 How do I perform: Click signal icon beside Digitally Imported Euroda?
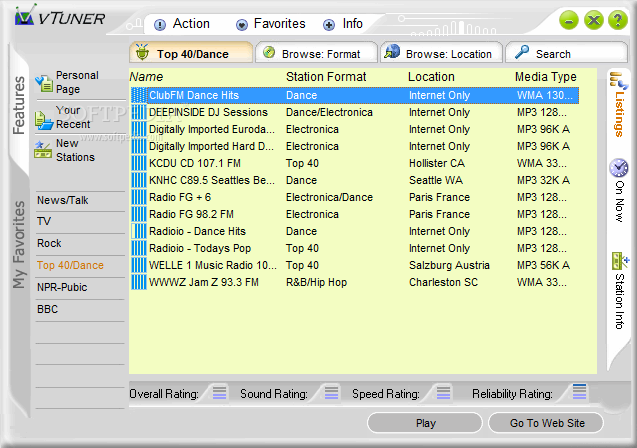click(139, 129)
